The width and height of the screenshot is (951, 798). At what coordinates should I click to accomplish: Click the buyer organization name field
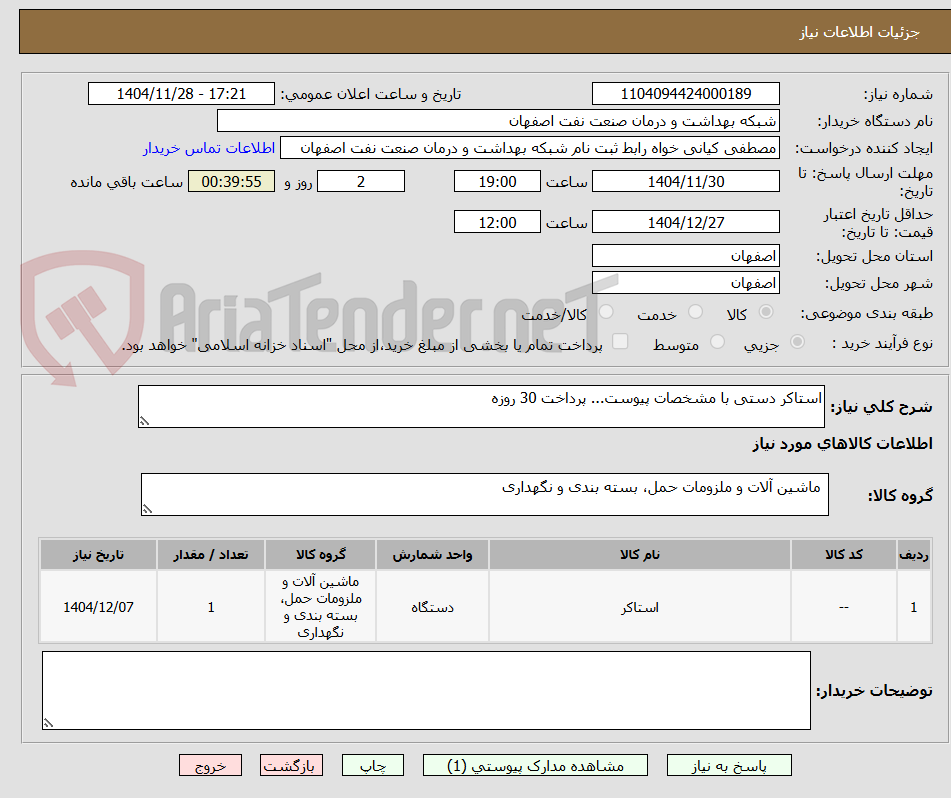tap(498, 121)
